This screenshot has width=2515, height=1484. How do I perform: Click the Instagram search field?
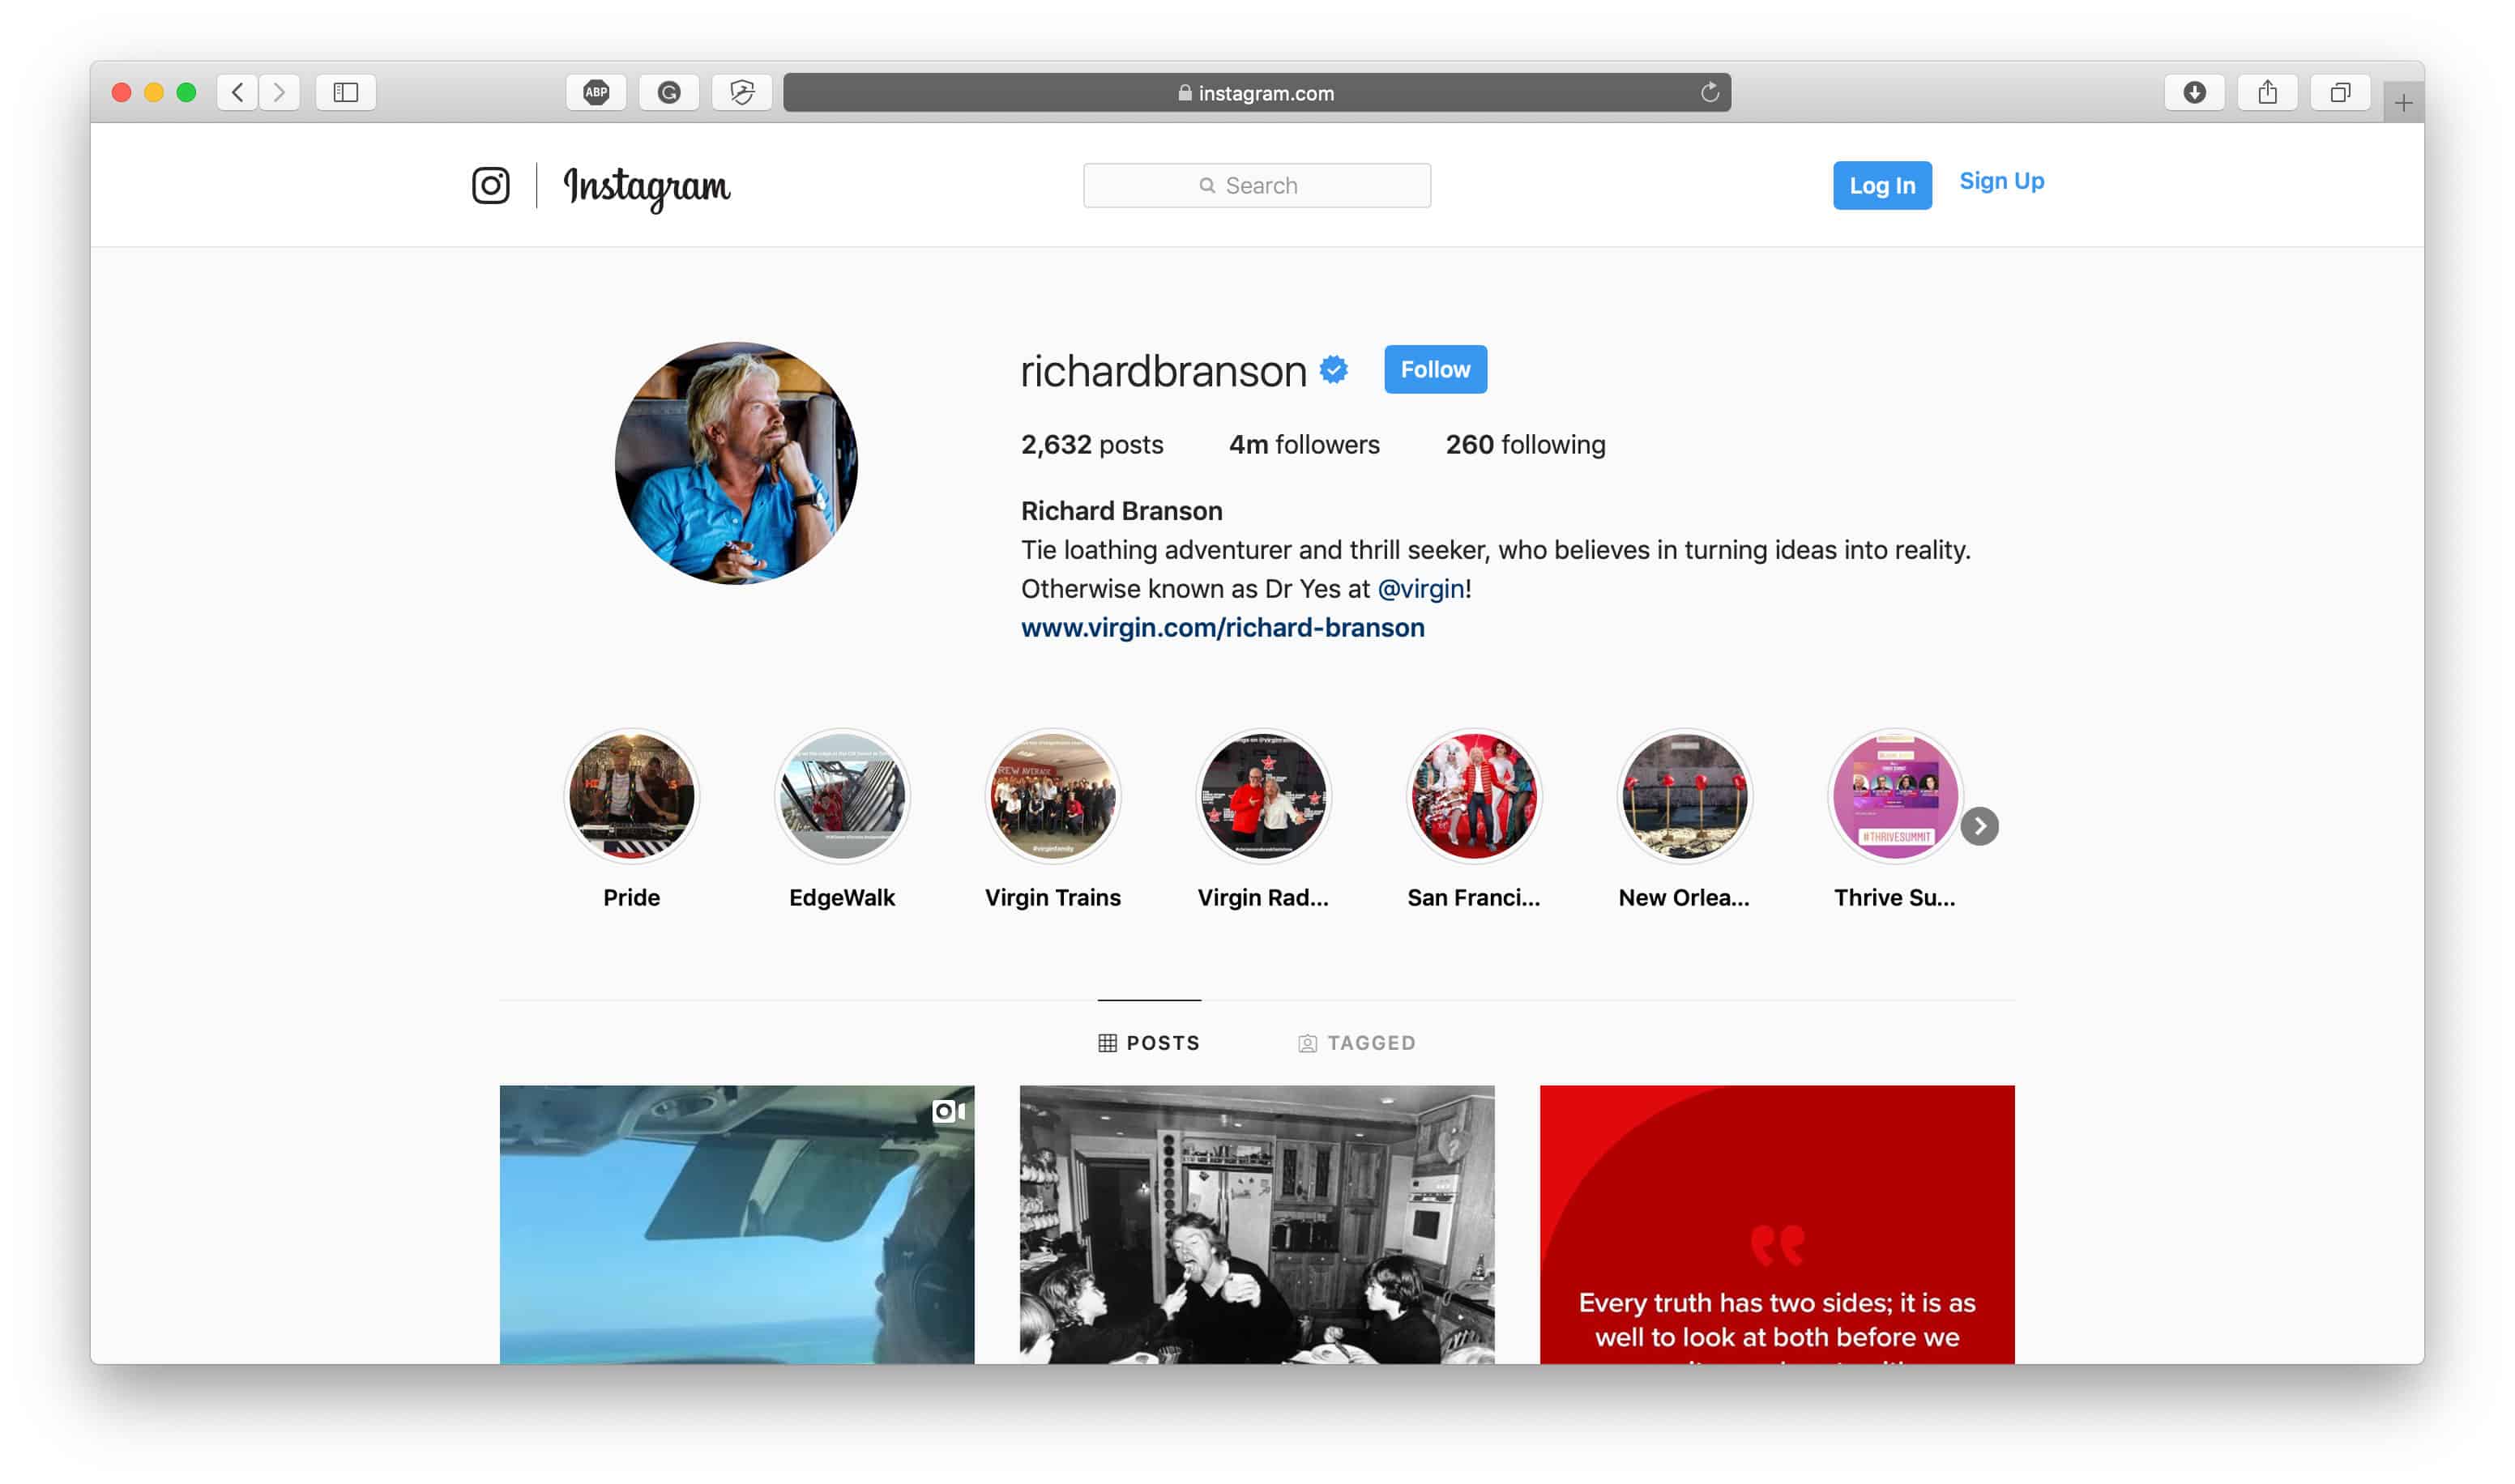click(x=1256, y=185)
